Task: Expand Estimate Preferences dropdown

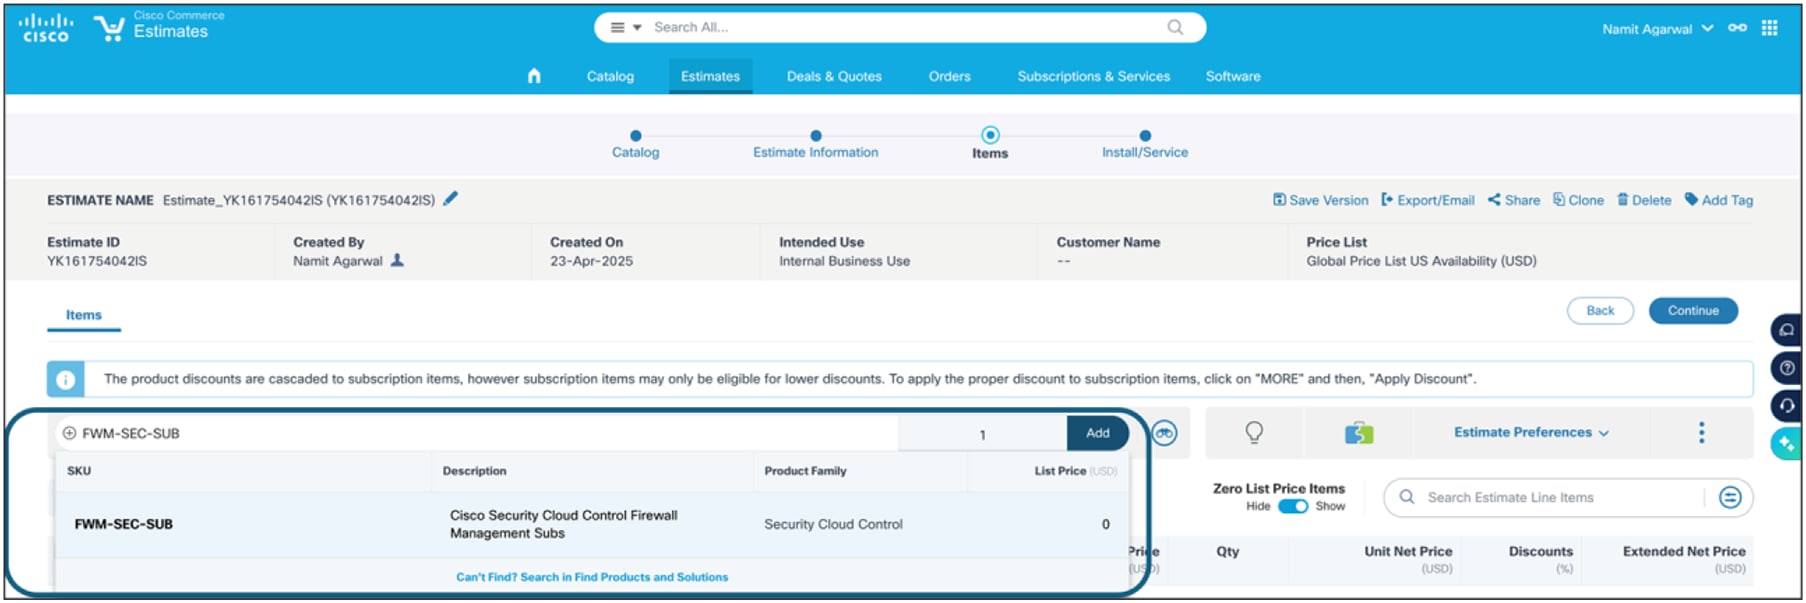Action: [x=1531, y=433]
